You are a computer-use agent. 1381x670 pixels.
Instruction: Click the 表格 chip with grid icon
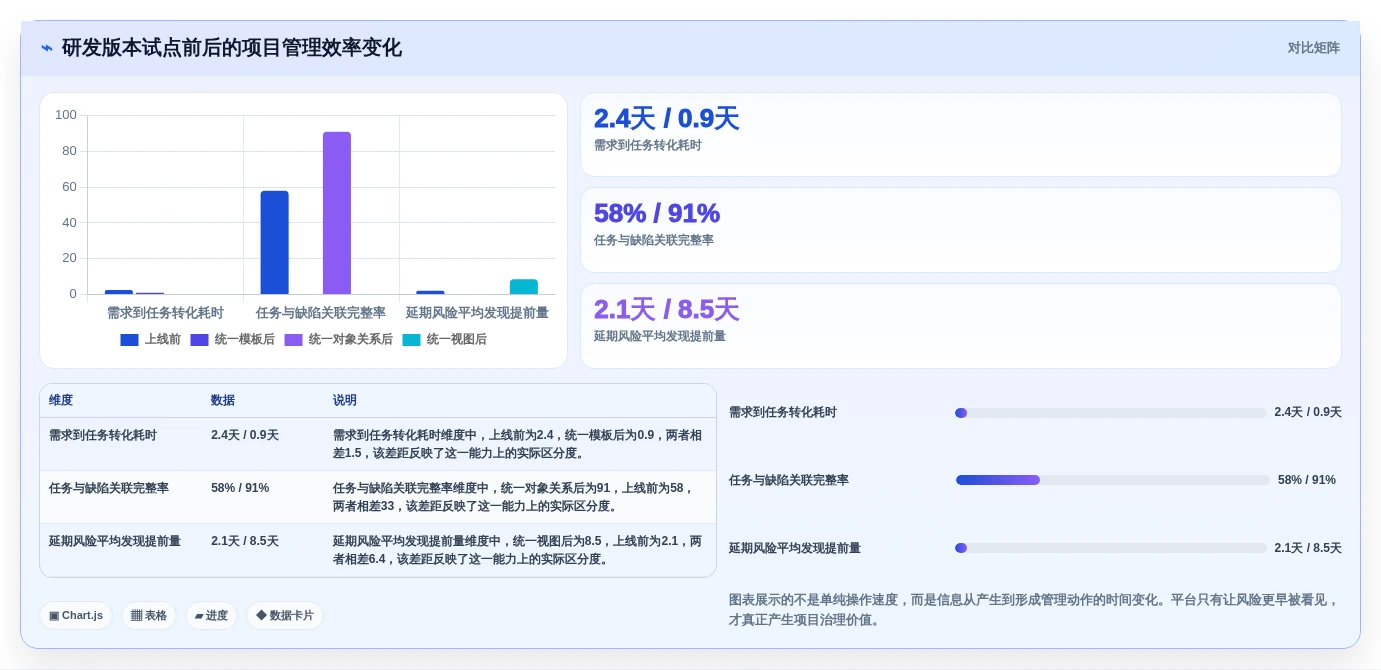click(x=149, y=615)
